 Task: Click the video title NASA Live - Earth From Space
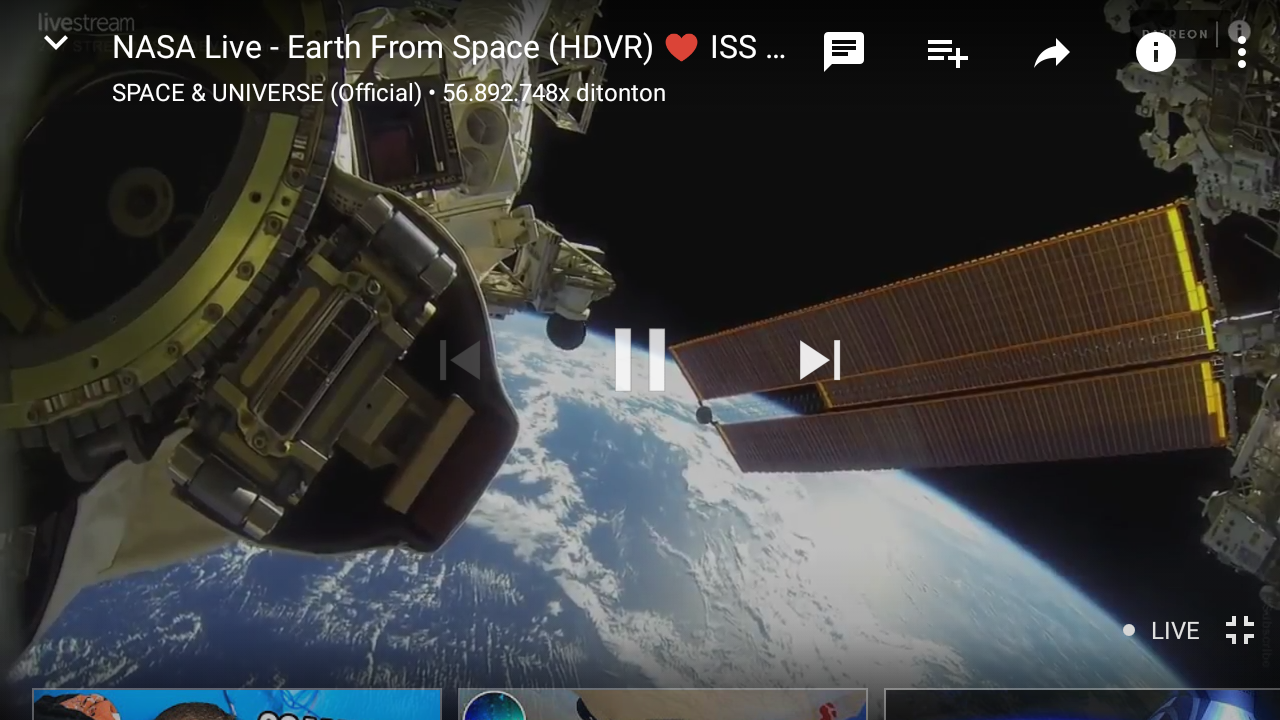point(449,48)
